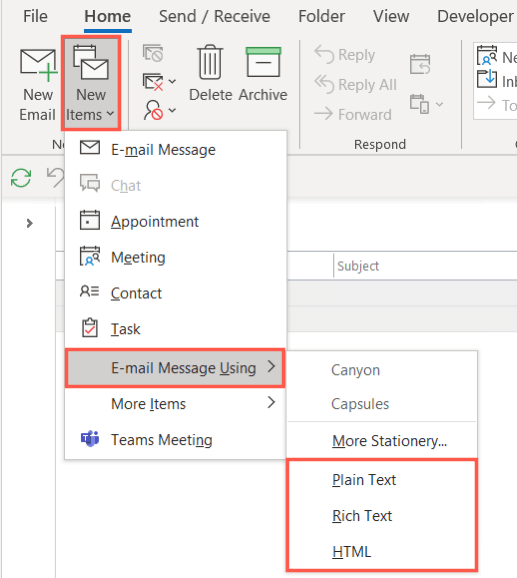Open the Developer tab

click(475, 16)
